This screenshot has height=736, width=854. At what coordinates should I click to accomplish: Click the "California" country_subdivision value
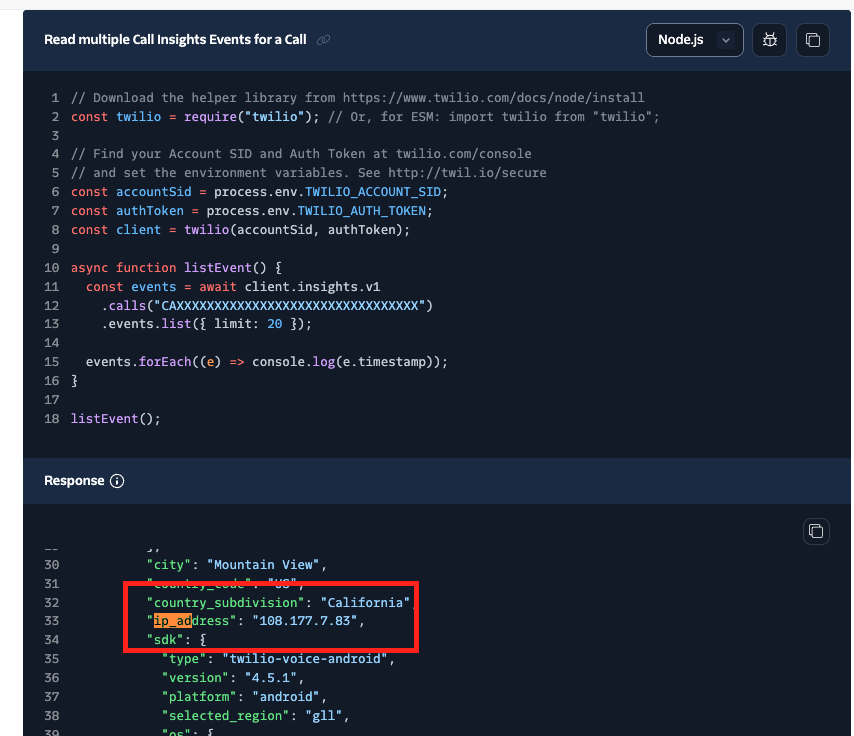(365, 603)
